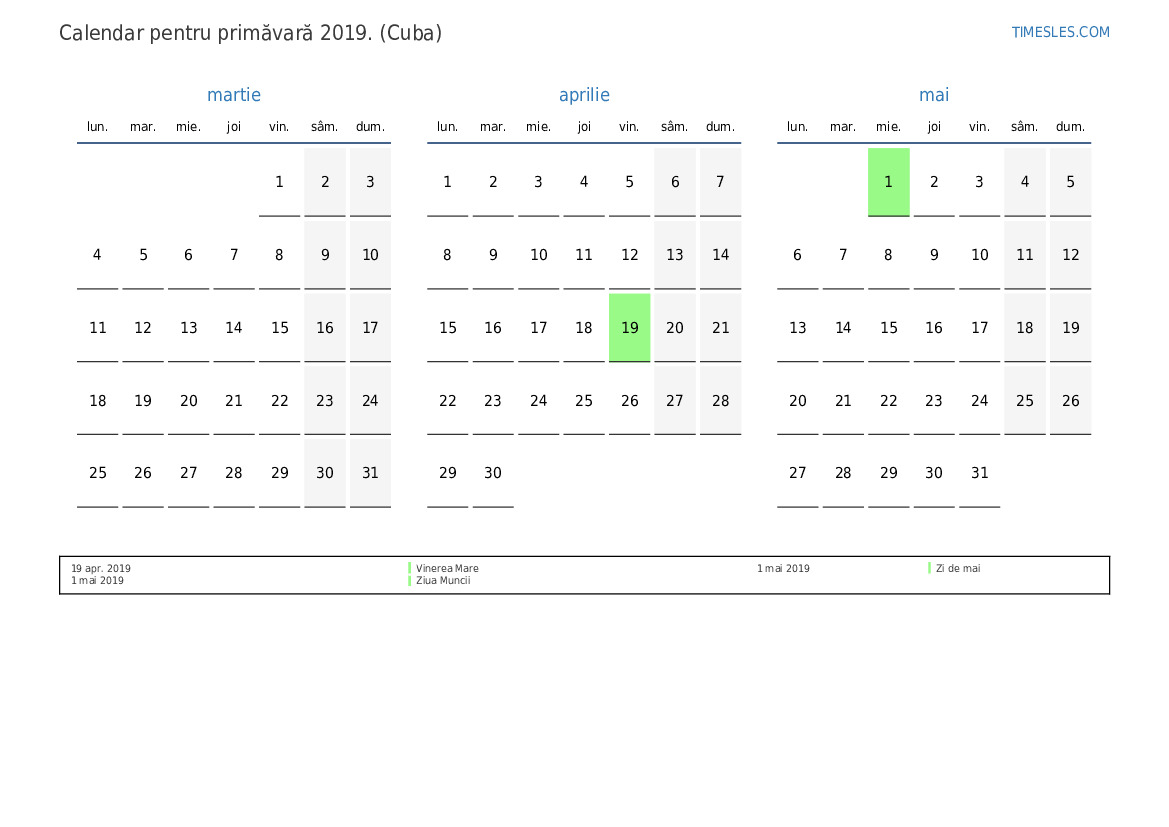Select April 6 Saturday cell

pos(675,182)
